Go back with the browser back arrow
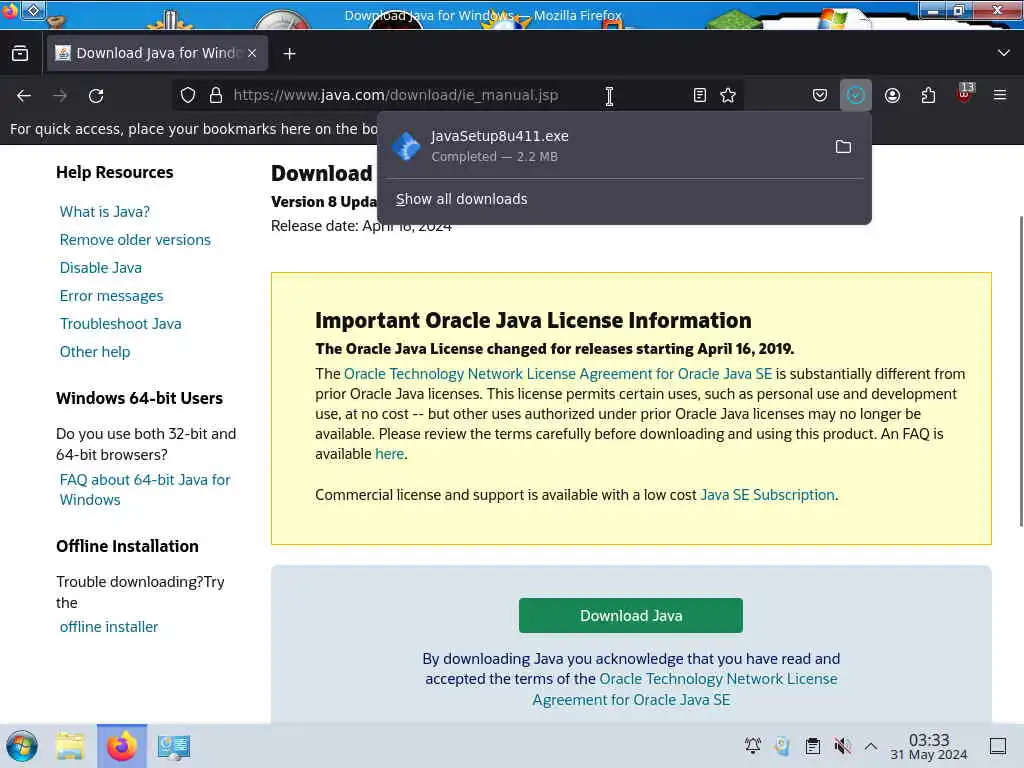Viewport: 1024px width, 768px height. (x=24, y=95)
